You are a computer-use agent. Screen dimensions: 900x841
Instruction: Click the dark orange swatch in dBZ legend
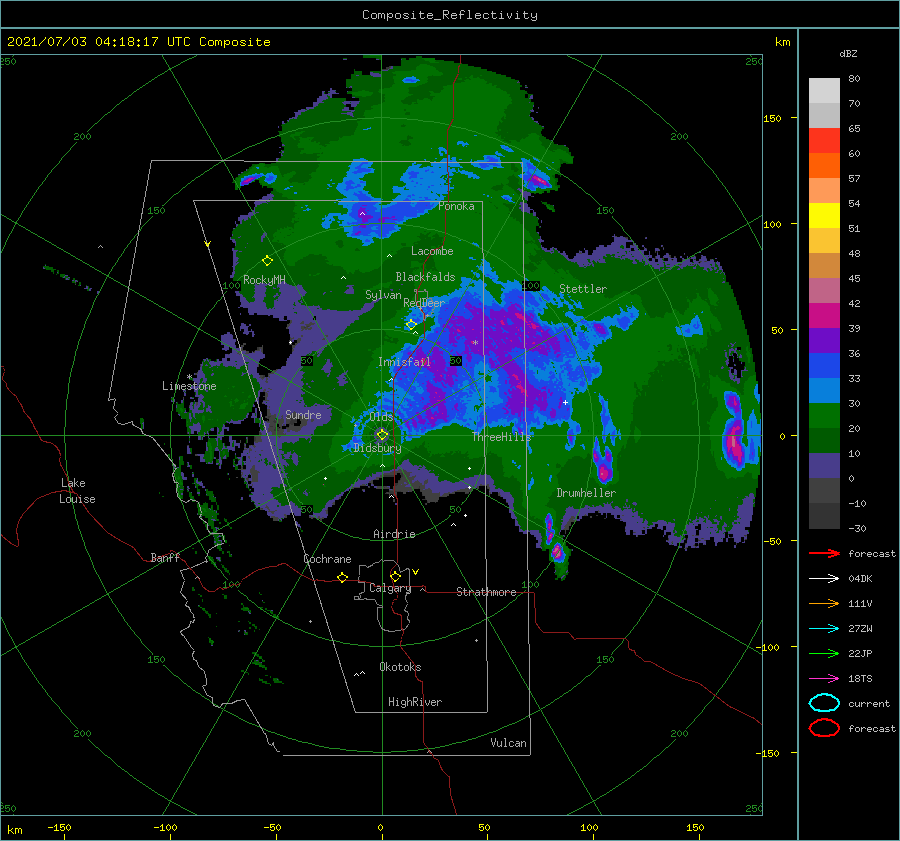click(824, 166)
